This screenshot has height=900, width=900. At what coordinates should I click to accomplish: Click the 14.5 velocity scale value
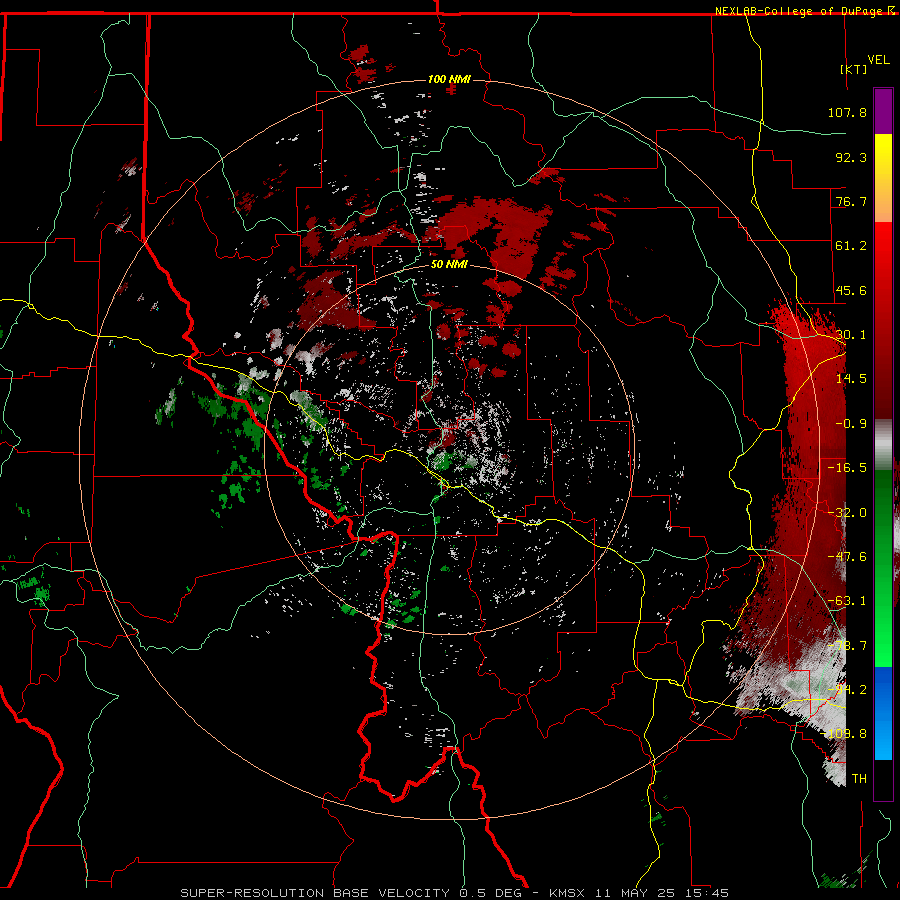(x=851, y=379)
